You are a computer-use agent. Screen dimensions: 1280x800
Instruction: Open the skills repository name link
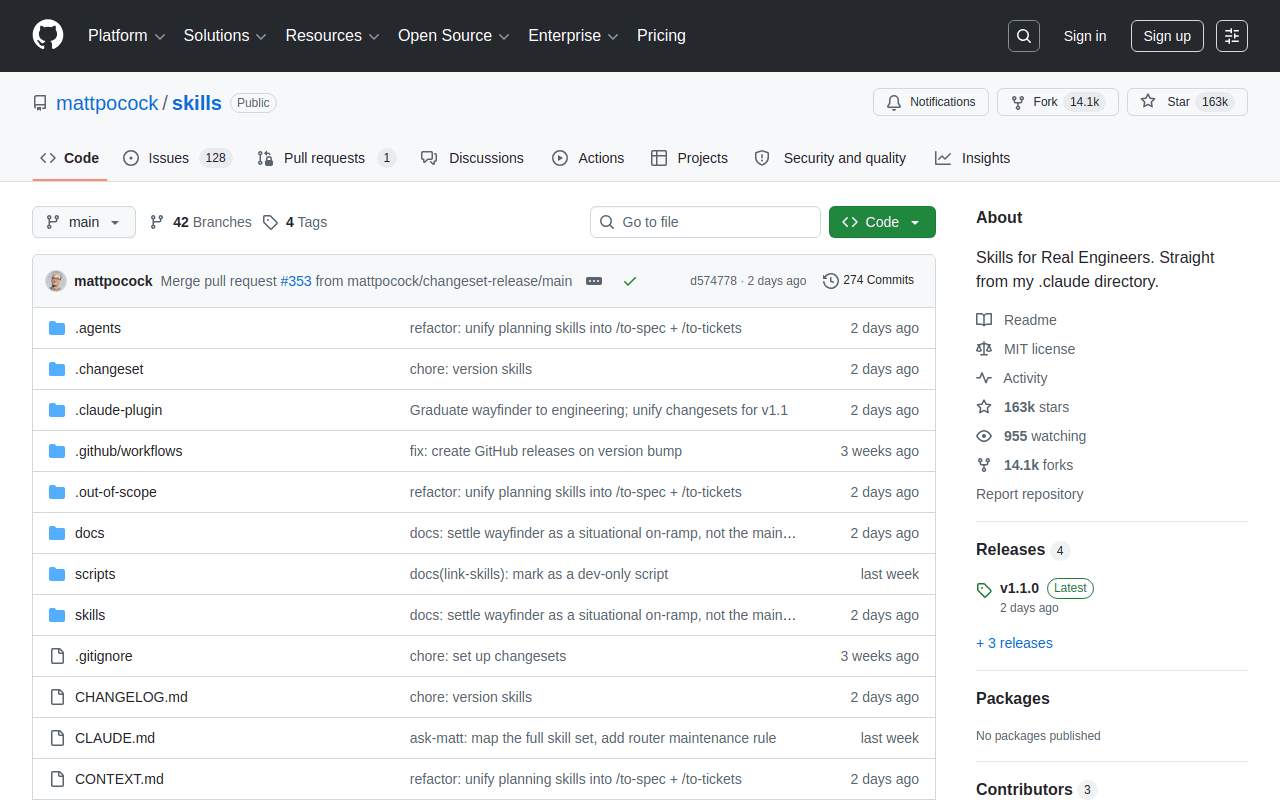coord(197,103)
